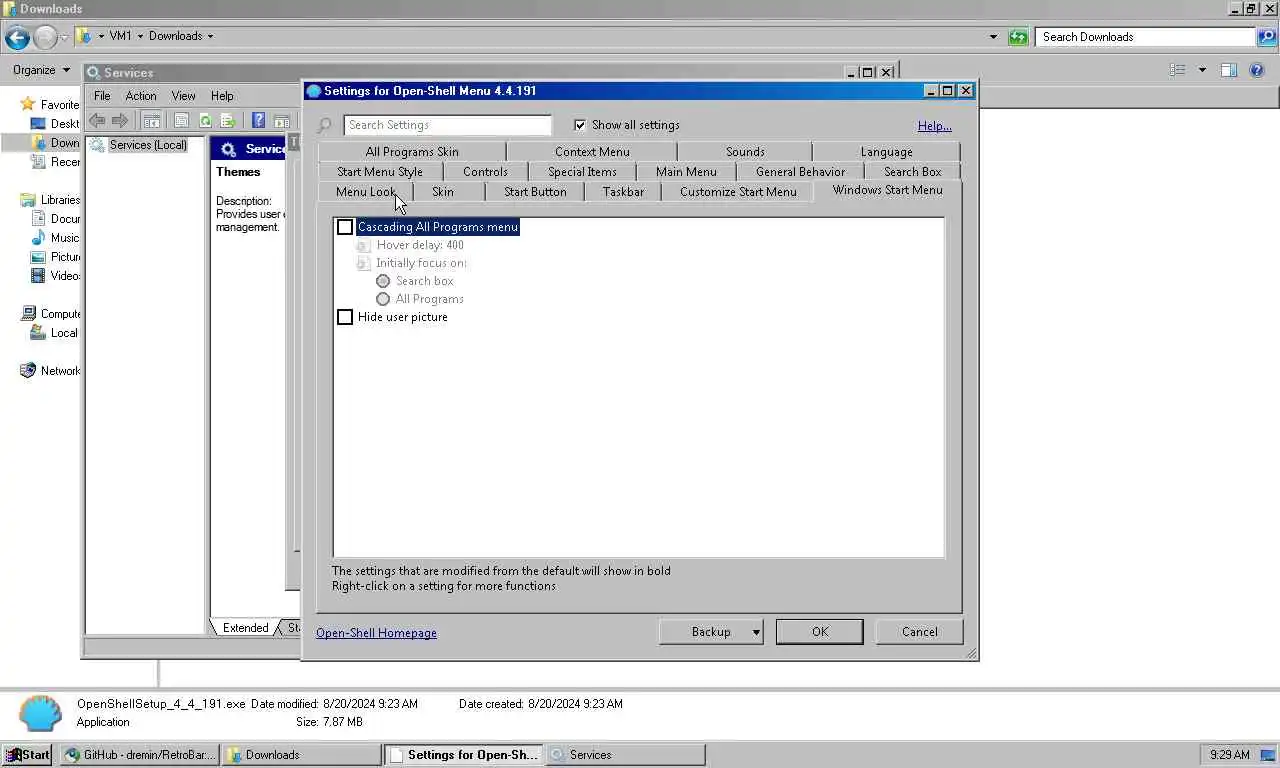Open the Sounds tab
The width and height of the screenshot is (1280, 768).
pyautogui.click(x=745, y=152)
